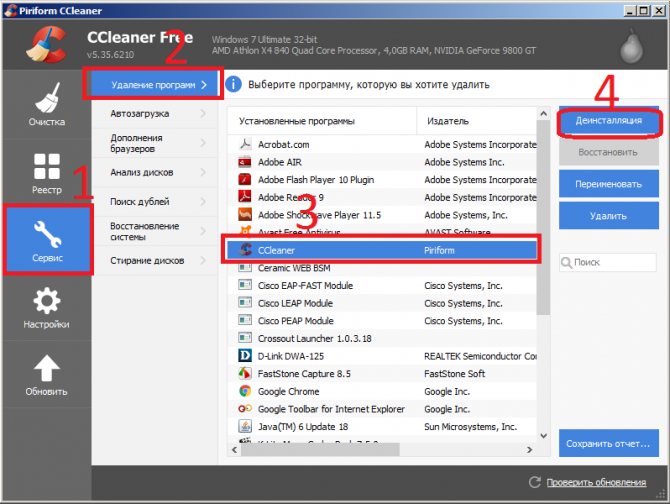This screenshot has width=670, height=504.
Task: Open the Удаление программ tab
Action: 155,85
